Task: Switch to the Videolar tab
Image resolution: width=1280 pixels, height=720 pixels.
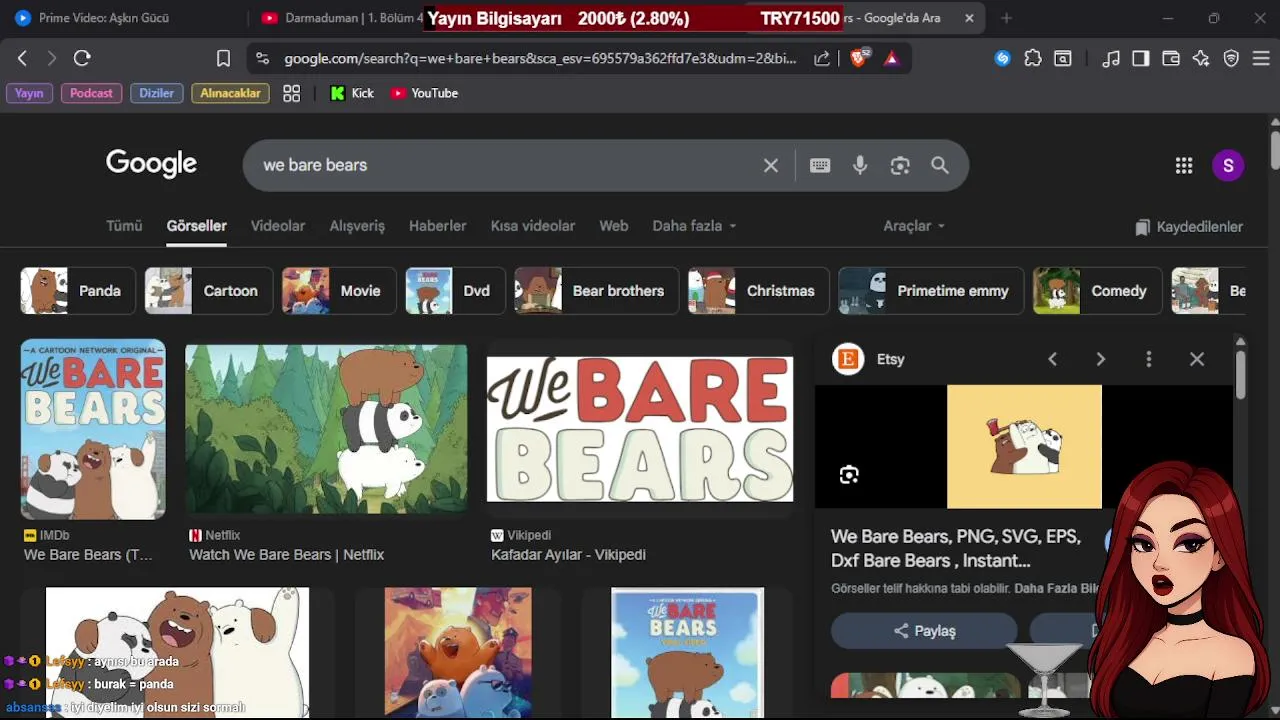Action: pos(278,226)
